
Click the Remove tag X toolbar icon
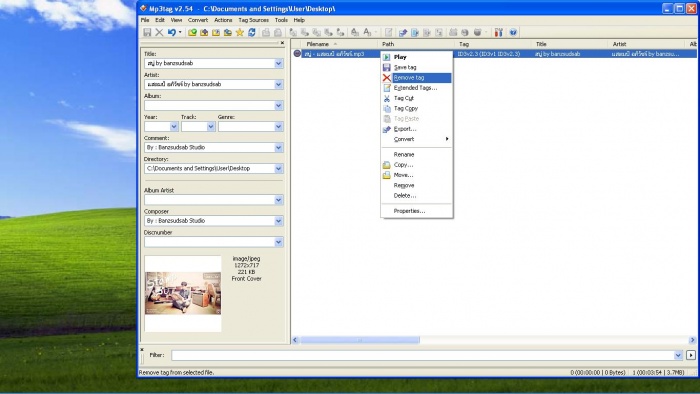159,32
